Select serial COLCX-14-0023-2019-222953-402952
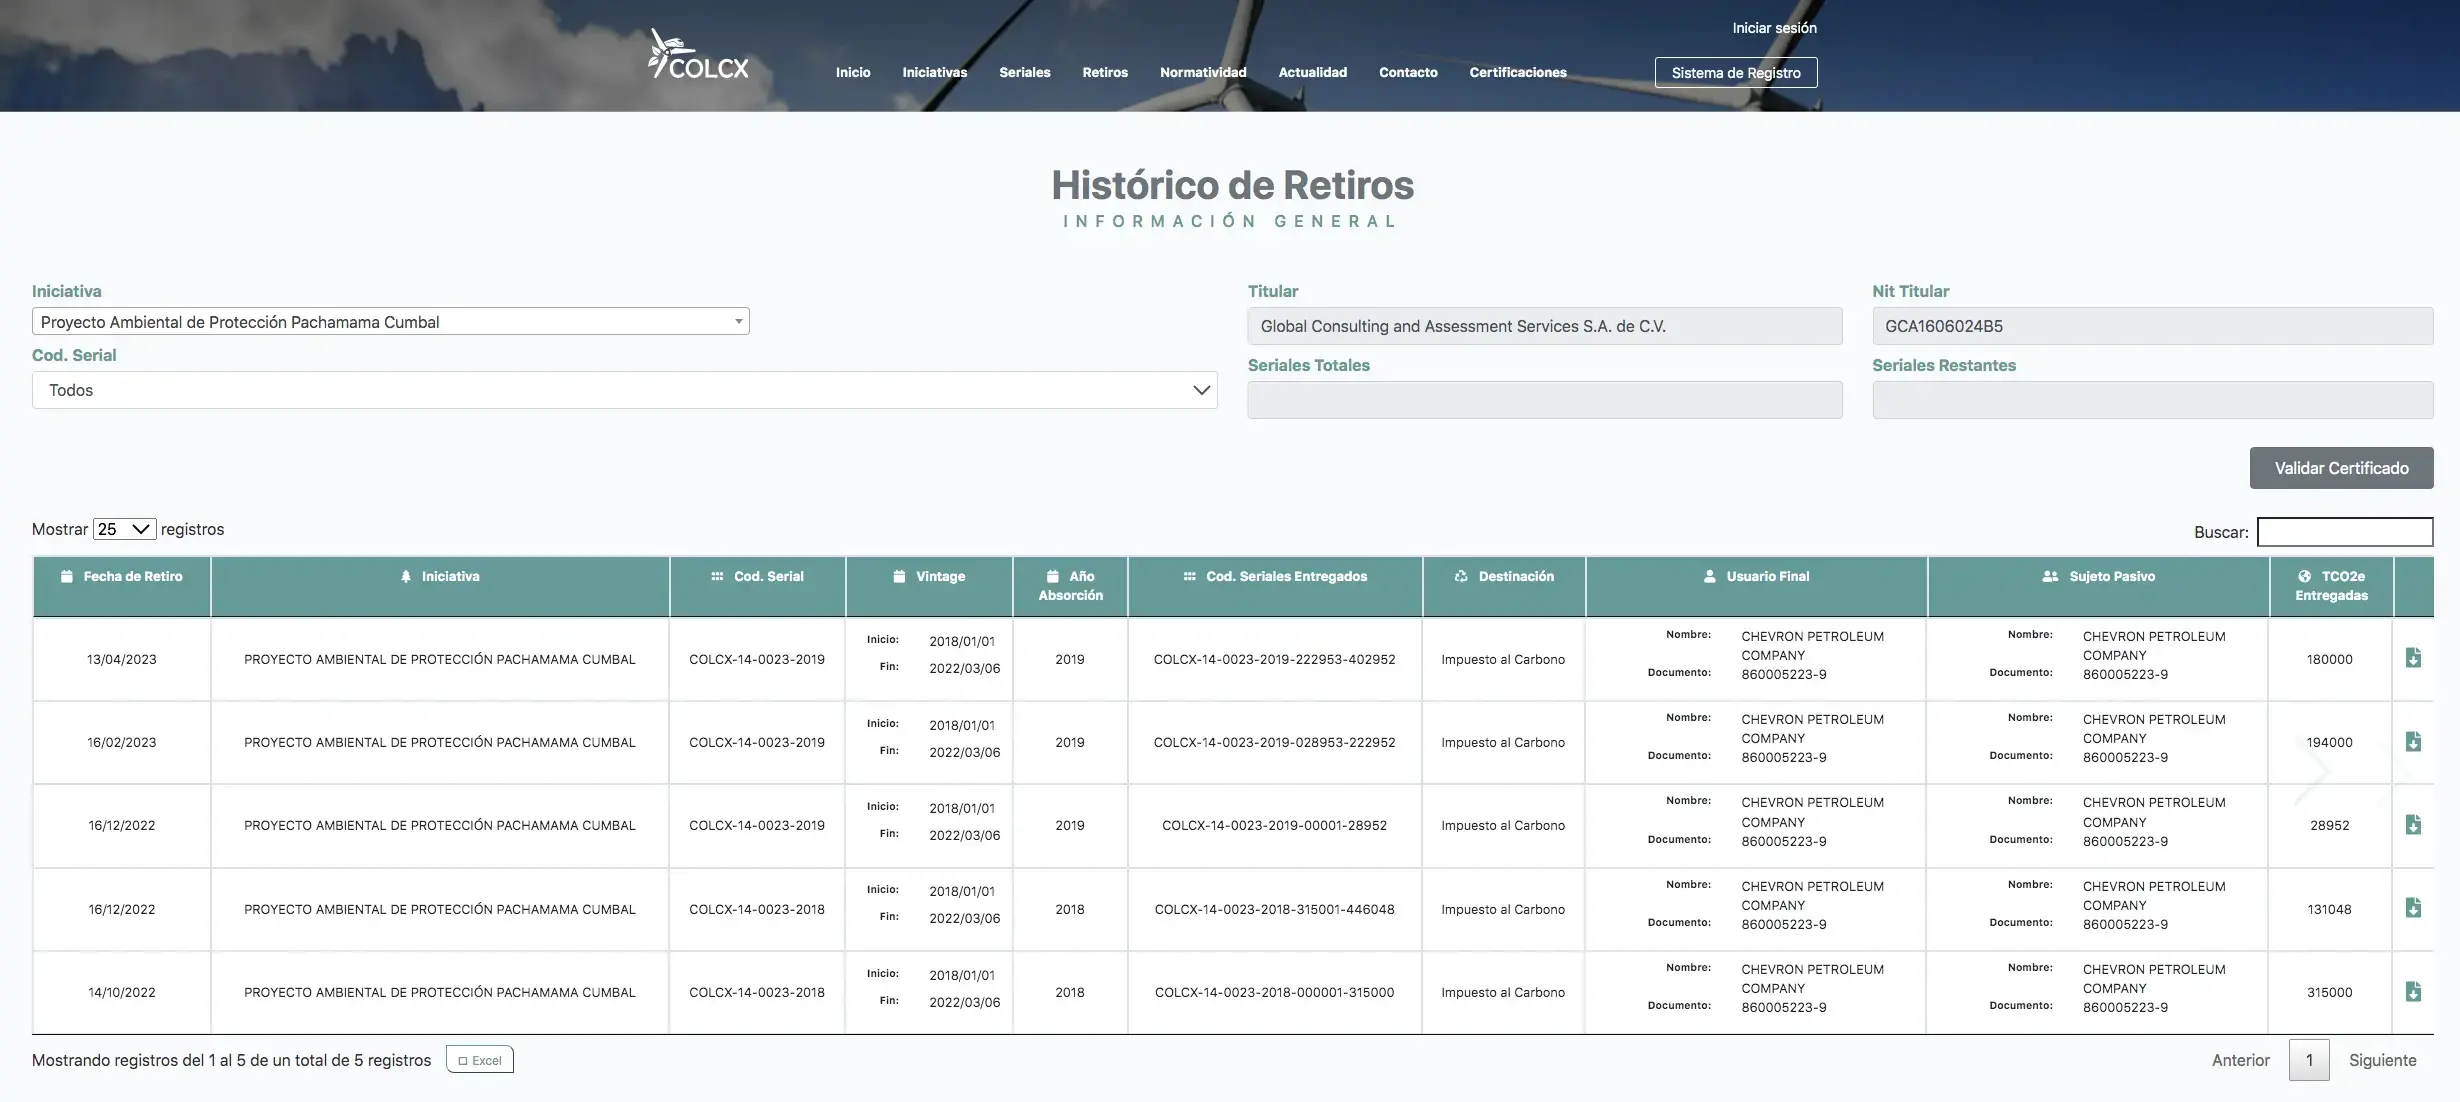This screenshot has height=1102, width=2460. pos(1274,659)
